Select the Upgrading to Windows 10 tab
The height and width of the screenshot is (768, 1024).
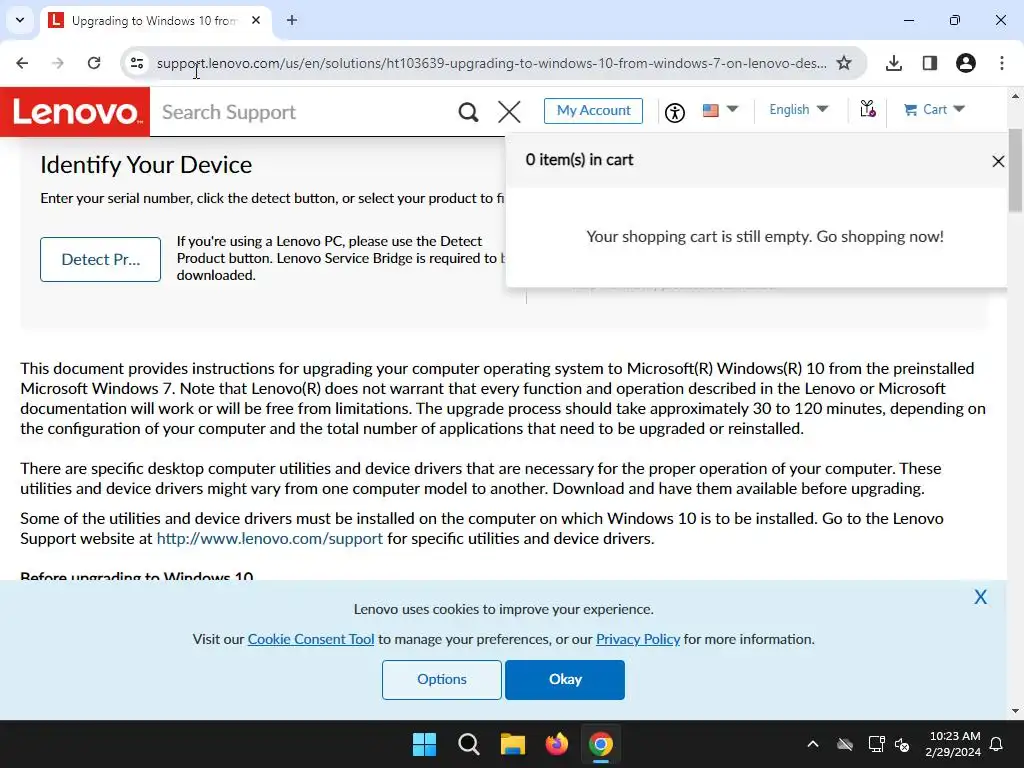point(153,21)
